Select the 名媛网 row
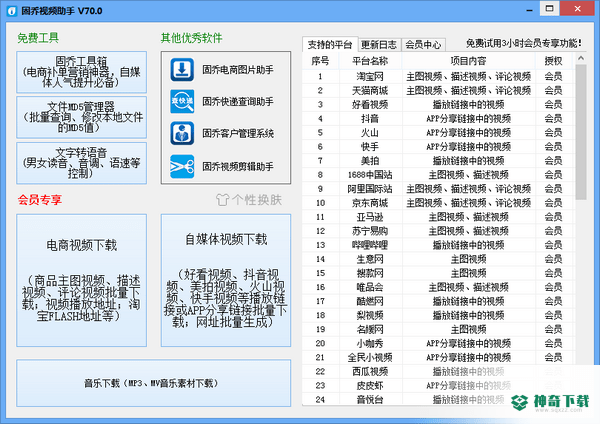 pos(439,329)
